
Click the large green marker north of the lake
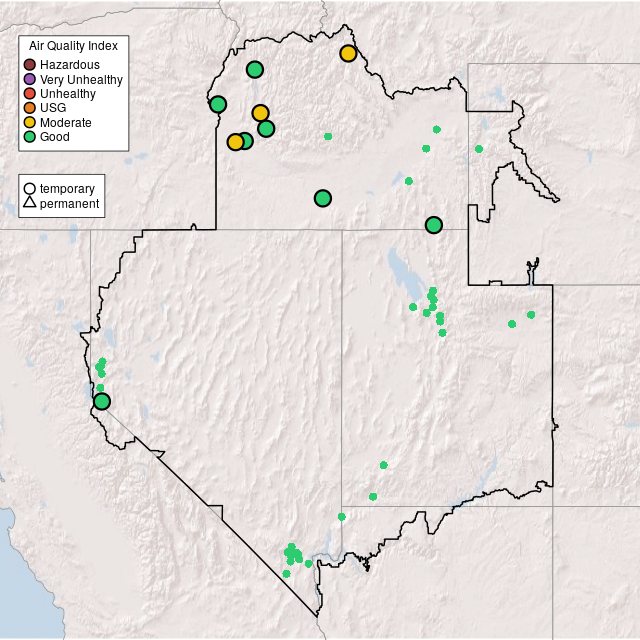pyautogui.click(x=433, y=225)
